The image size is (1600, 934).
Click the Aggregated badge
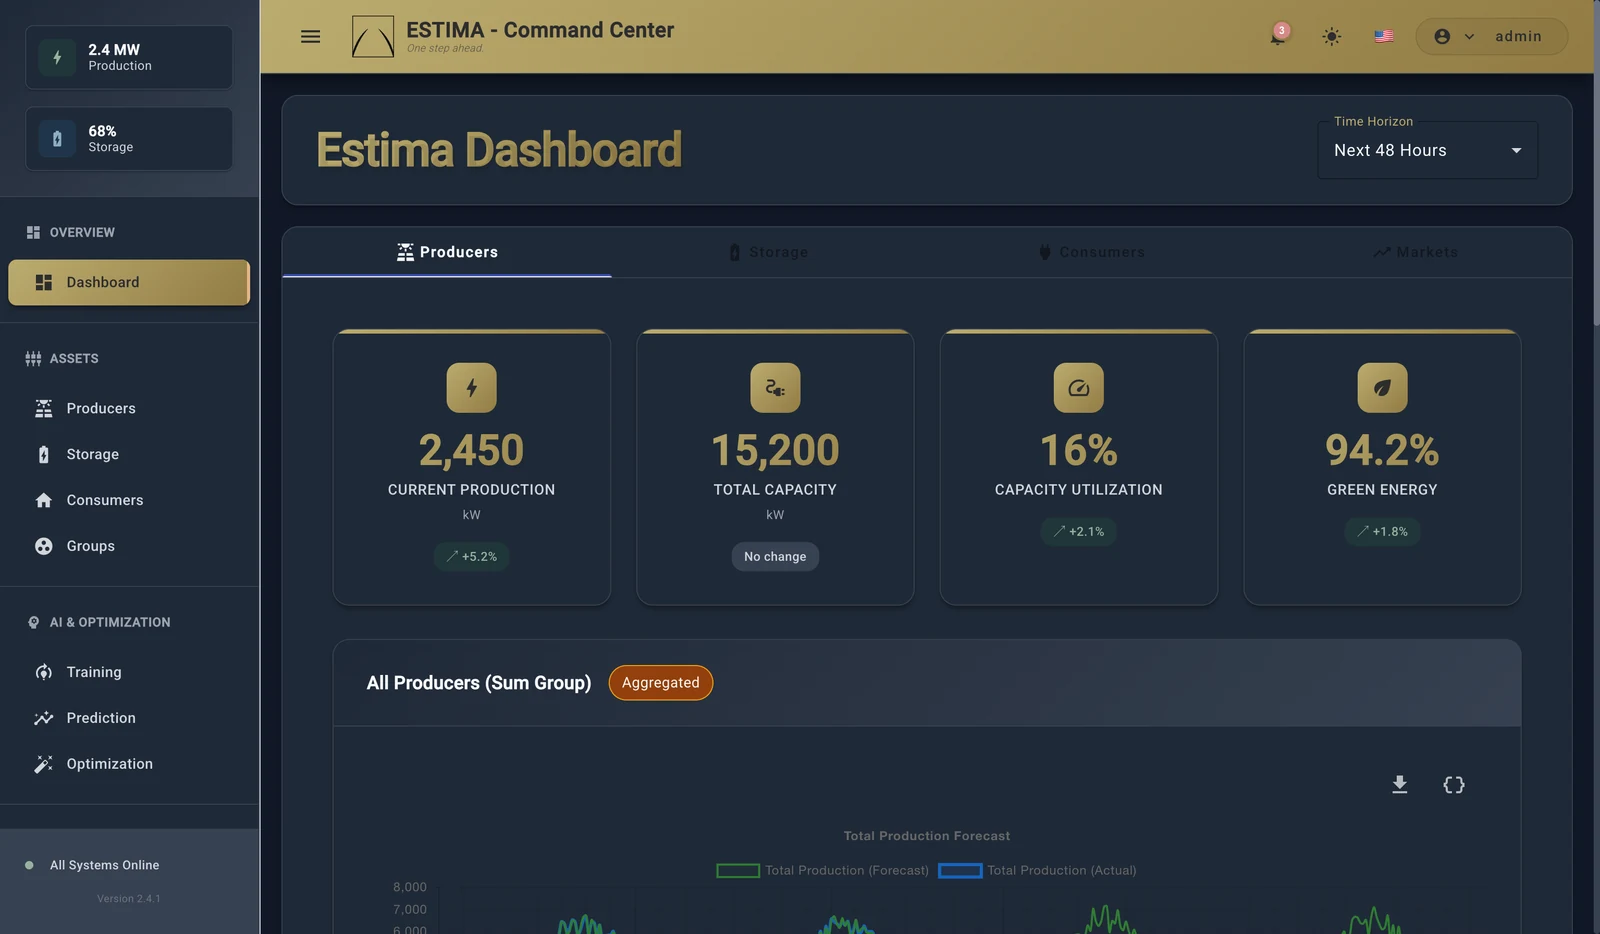pos(661,683)
